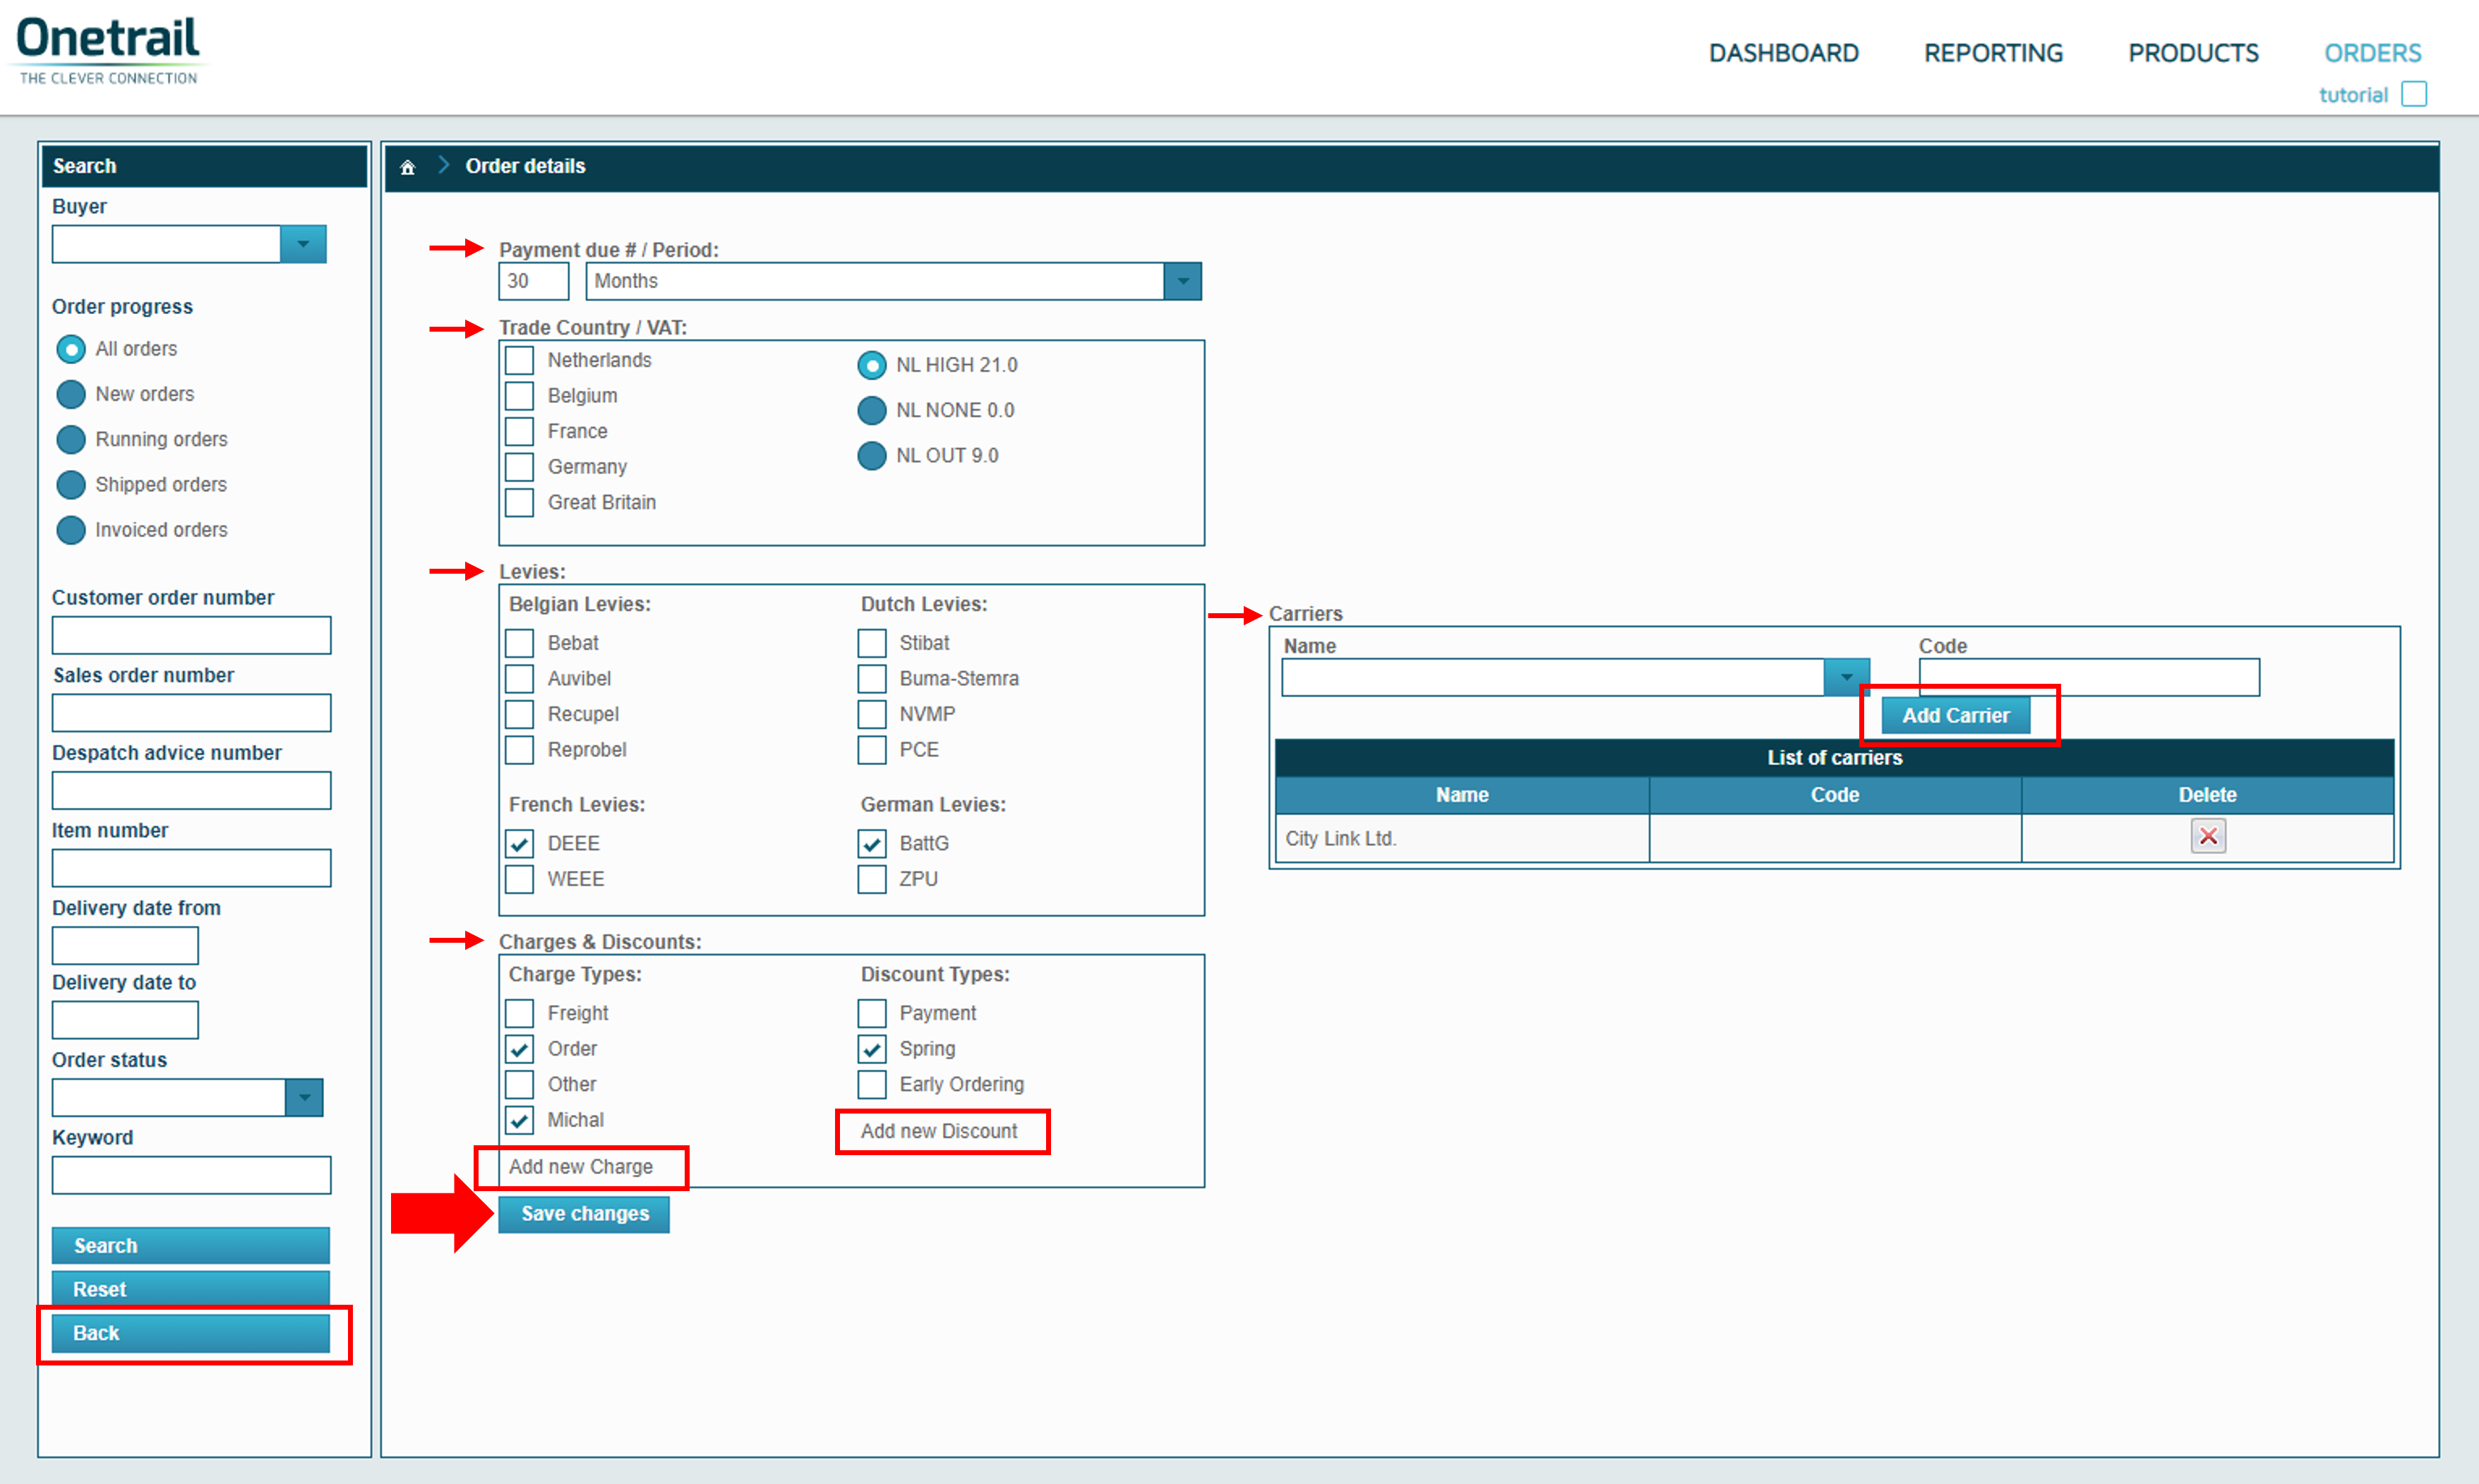
Task: Uncheck the DEEE French levy
Action: [x=519, y=843]
